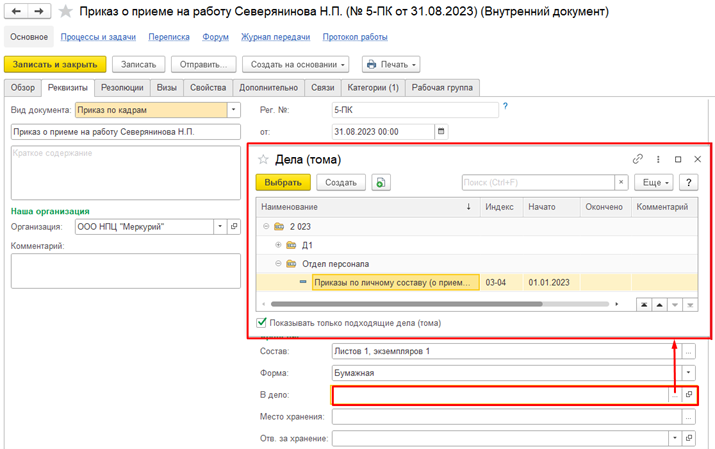Open the Еще dropdown menu in the dialog
This screenshot has width=715, height=449.
pyautogui.click(x=654, y=182)
